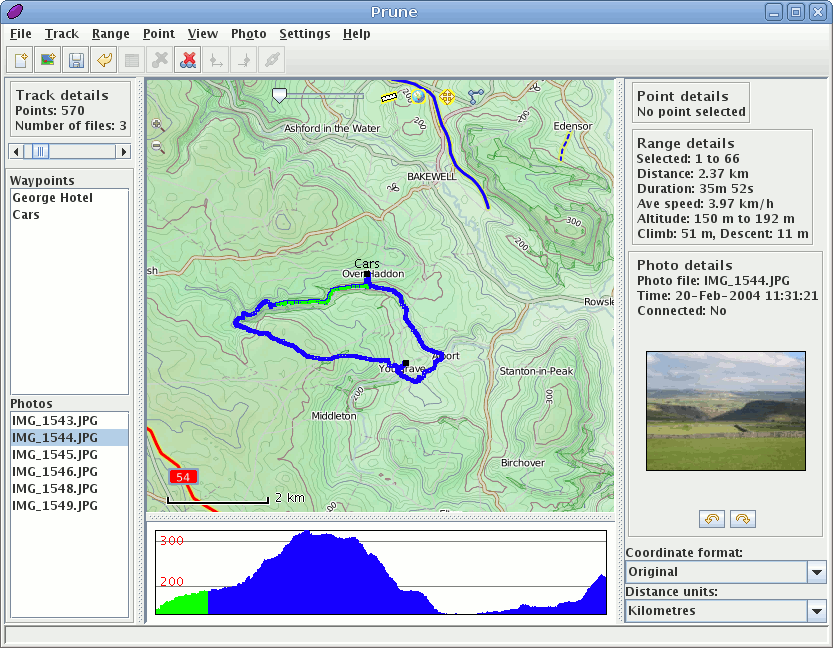Click the open file toolbar icon
This screenshot has width=833, height=648.
pyautogui.click(x=20, y=60)
